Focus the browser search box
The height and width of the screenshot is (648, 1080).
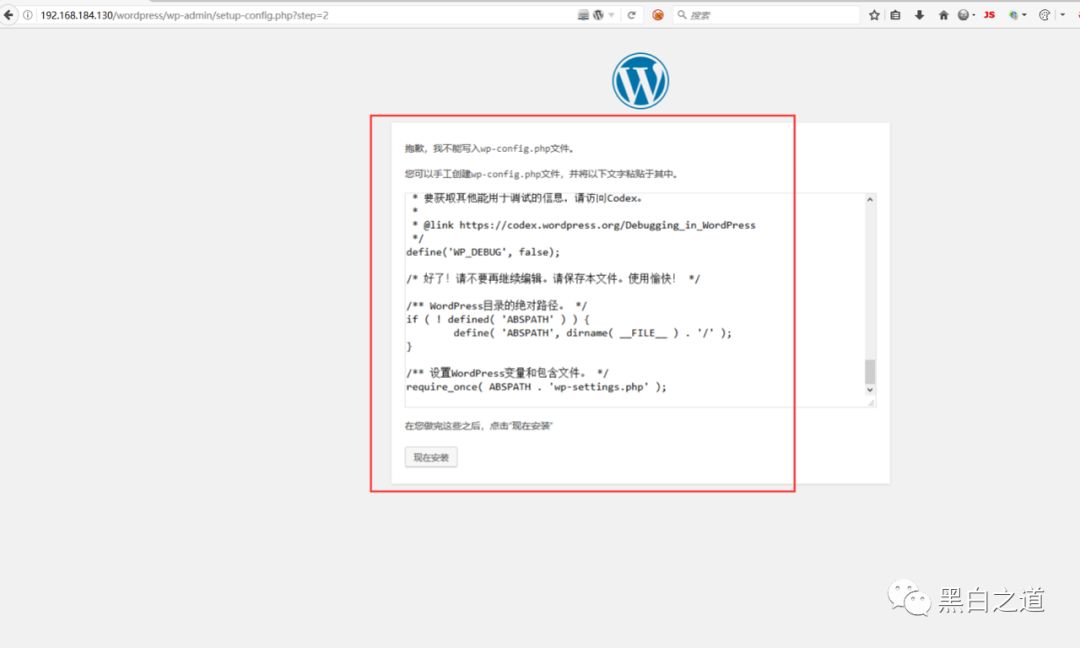[766, 15]
